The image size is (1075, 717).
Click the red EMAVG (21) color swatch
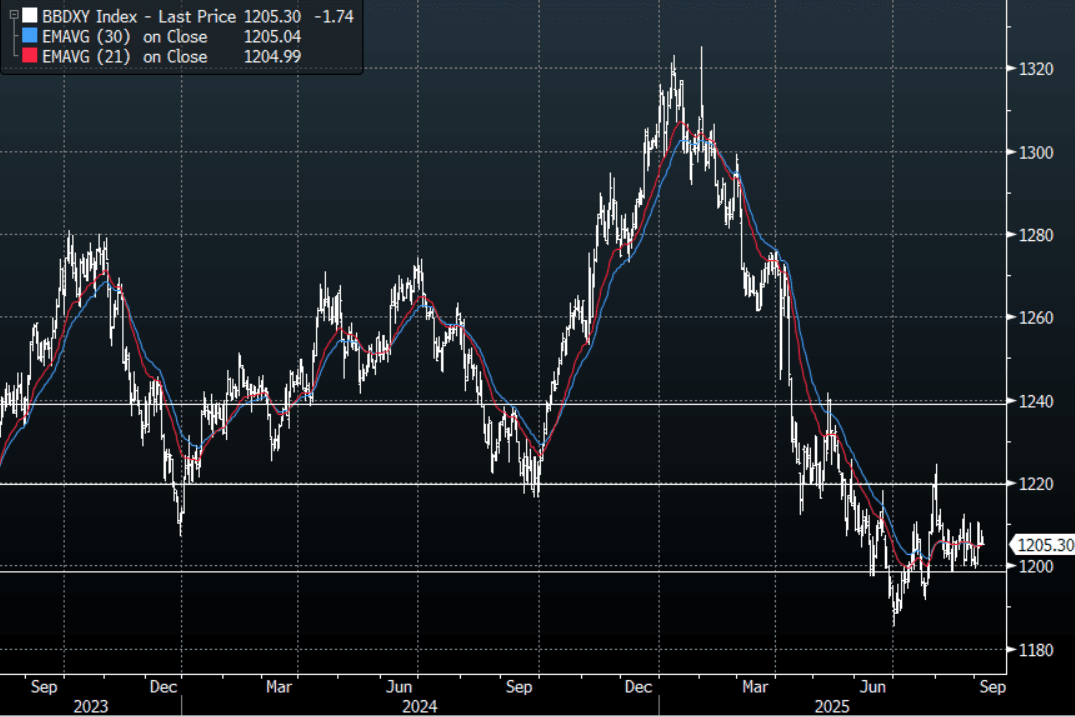[x=29, y=56]
